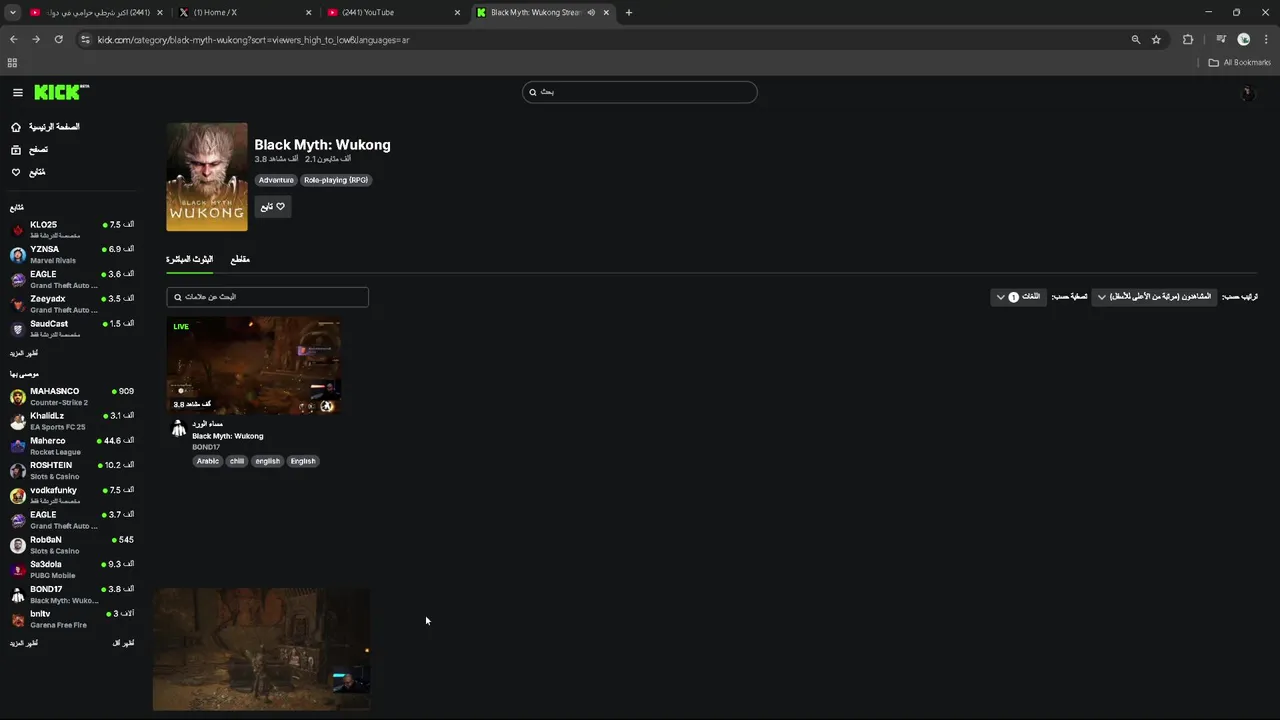Click the capitalized English stream tag
The width and height of the screenshot is (1280, 720).
[x=303, y=461]
